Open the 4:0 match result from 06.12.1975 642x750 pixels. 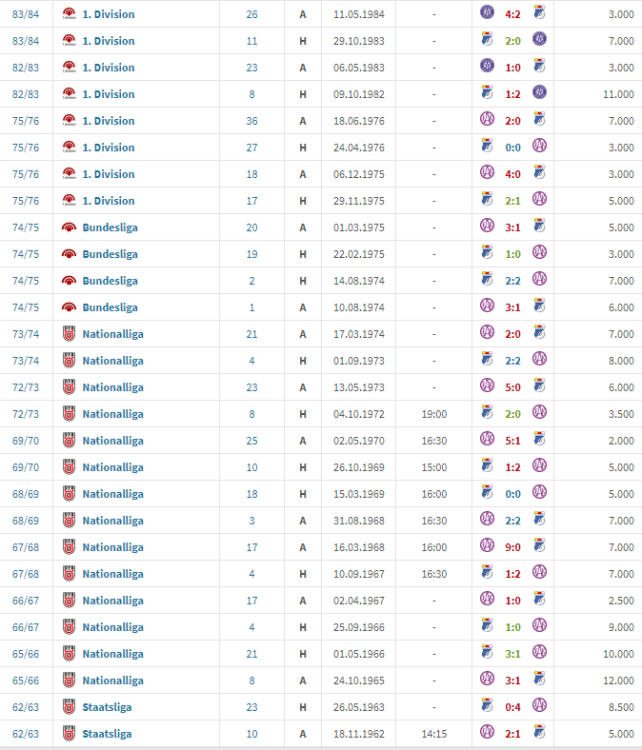513,174
